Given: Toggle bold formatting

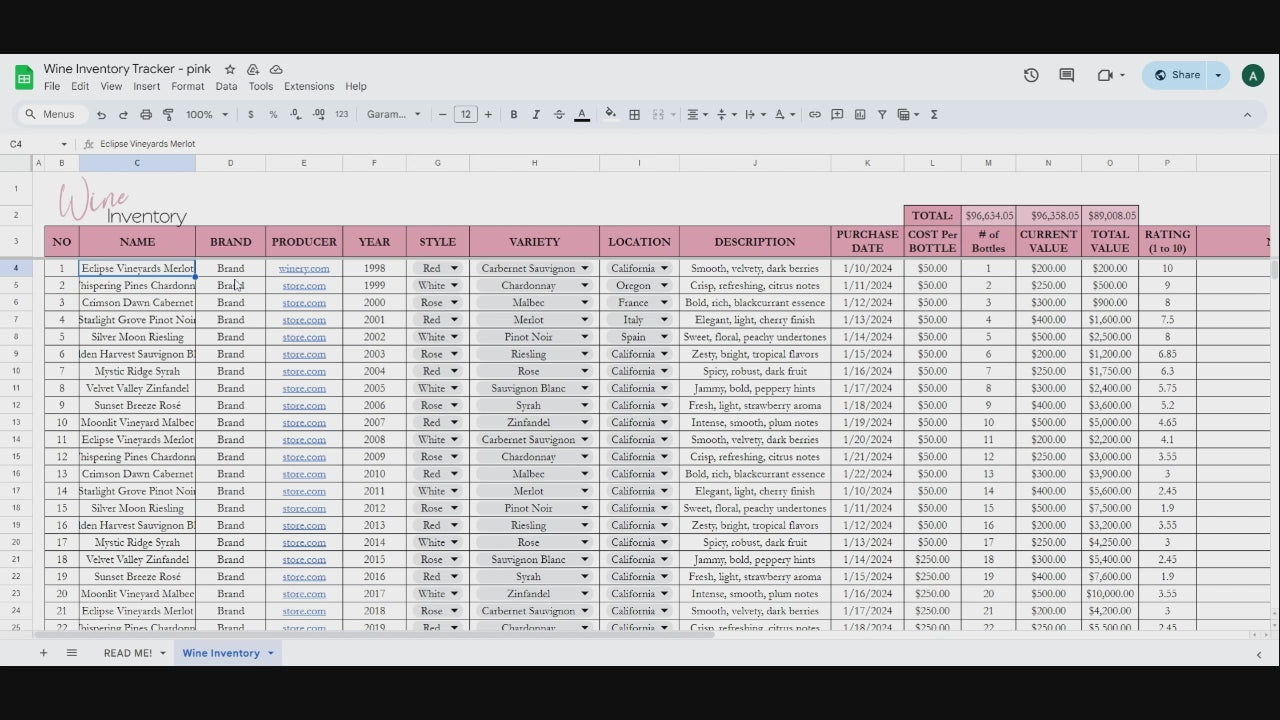Looking at the screenshot, I should click(x=514, y=115).
